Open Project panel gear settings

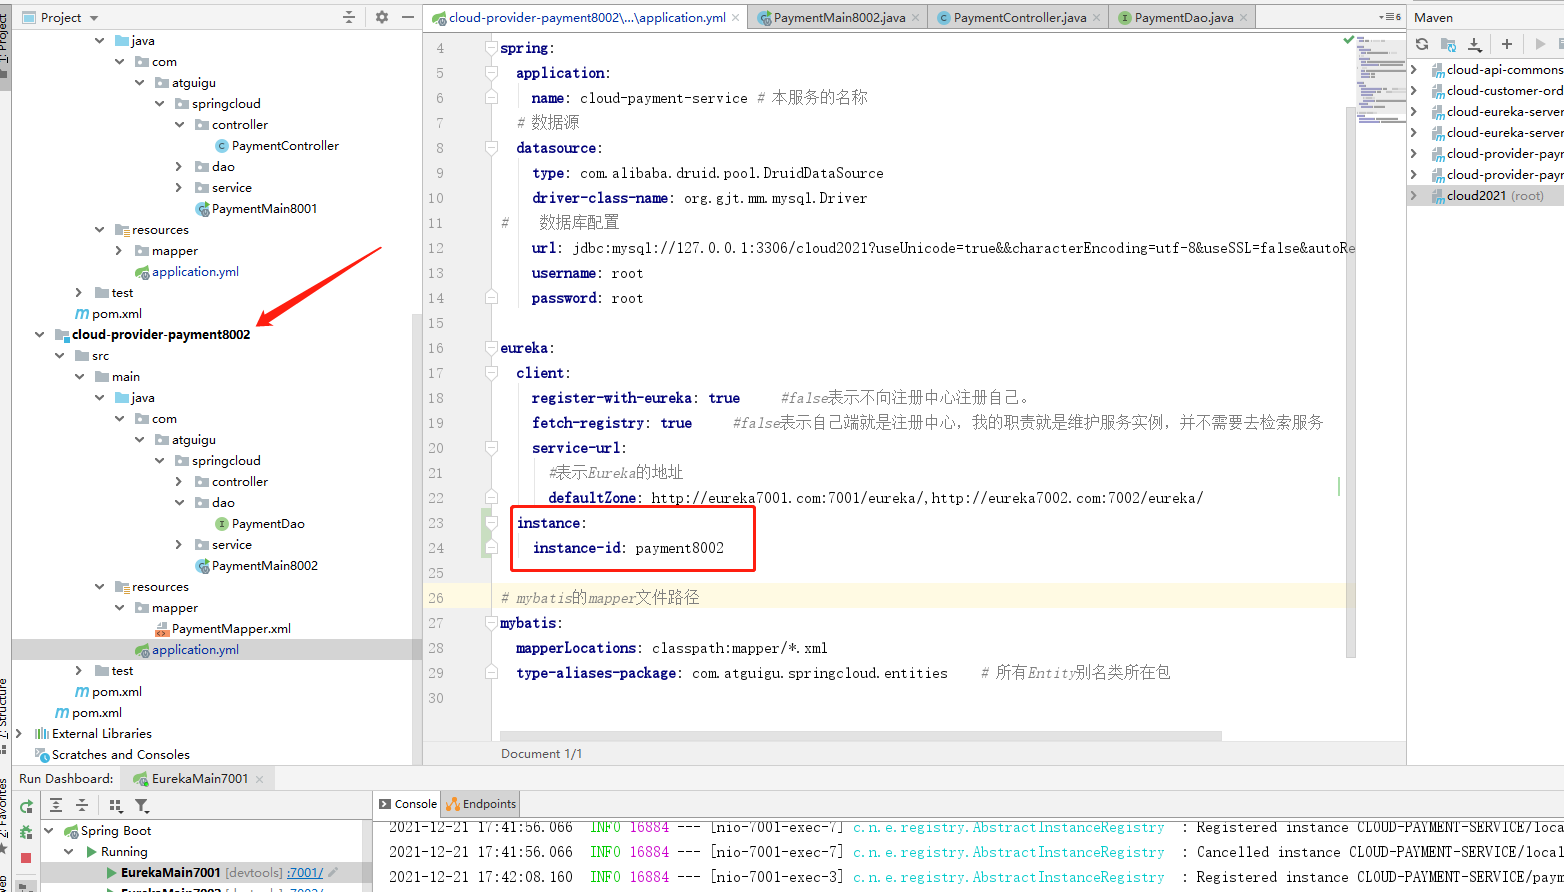382,17
